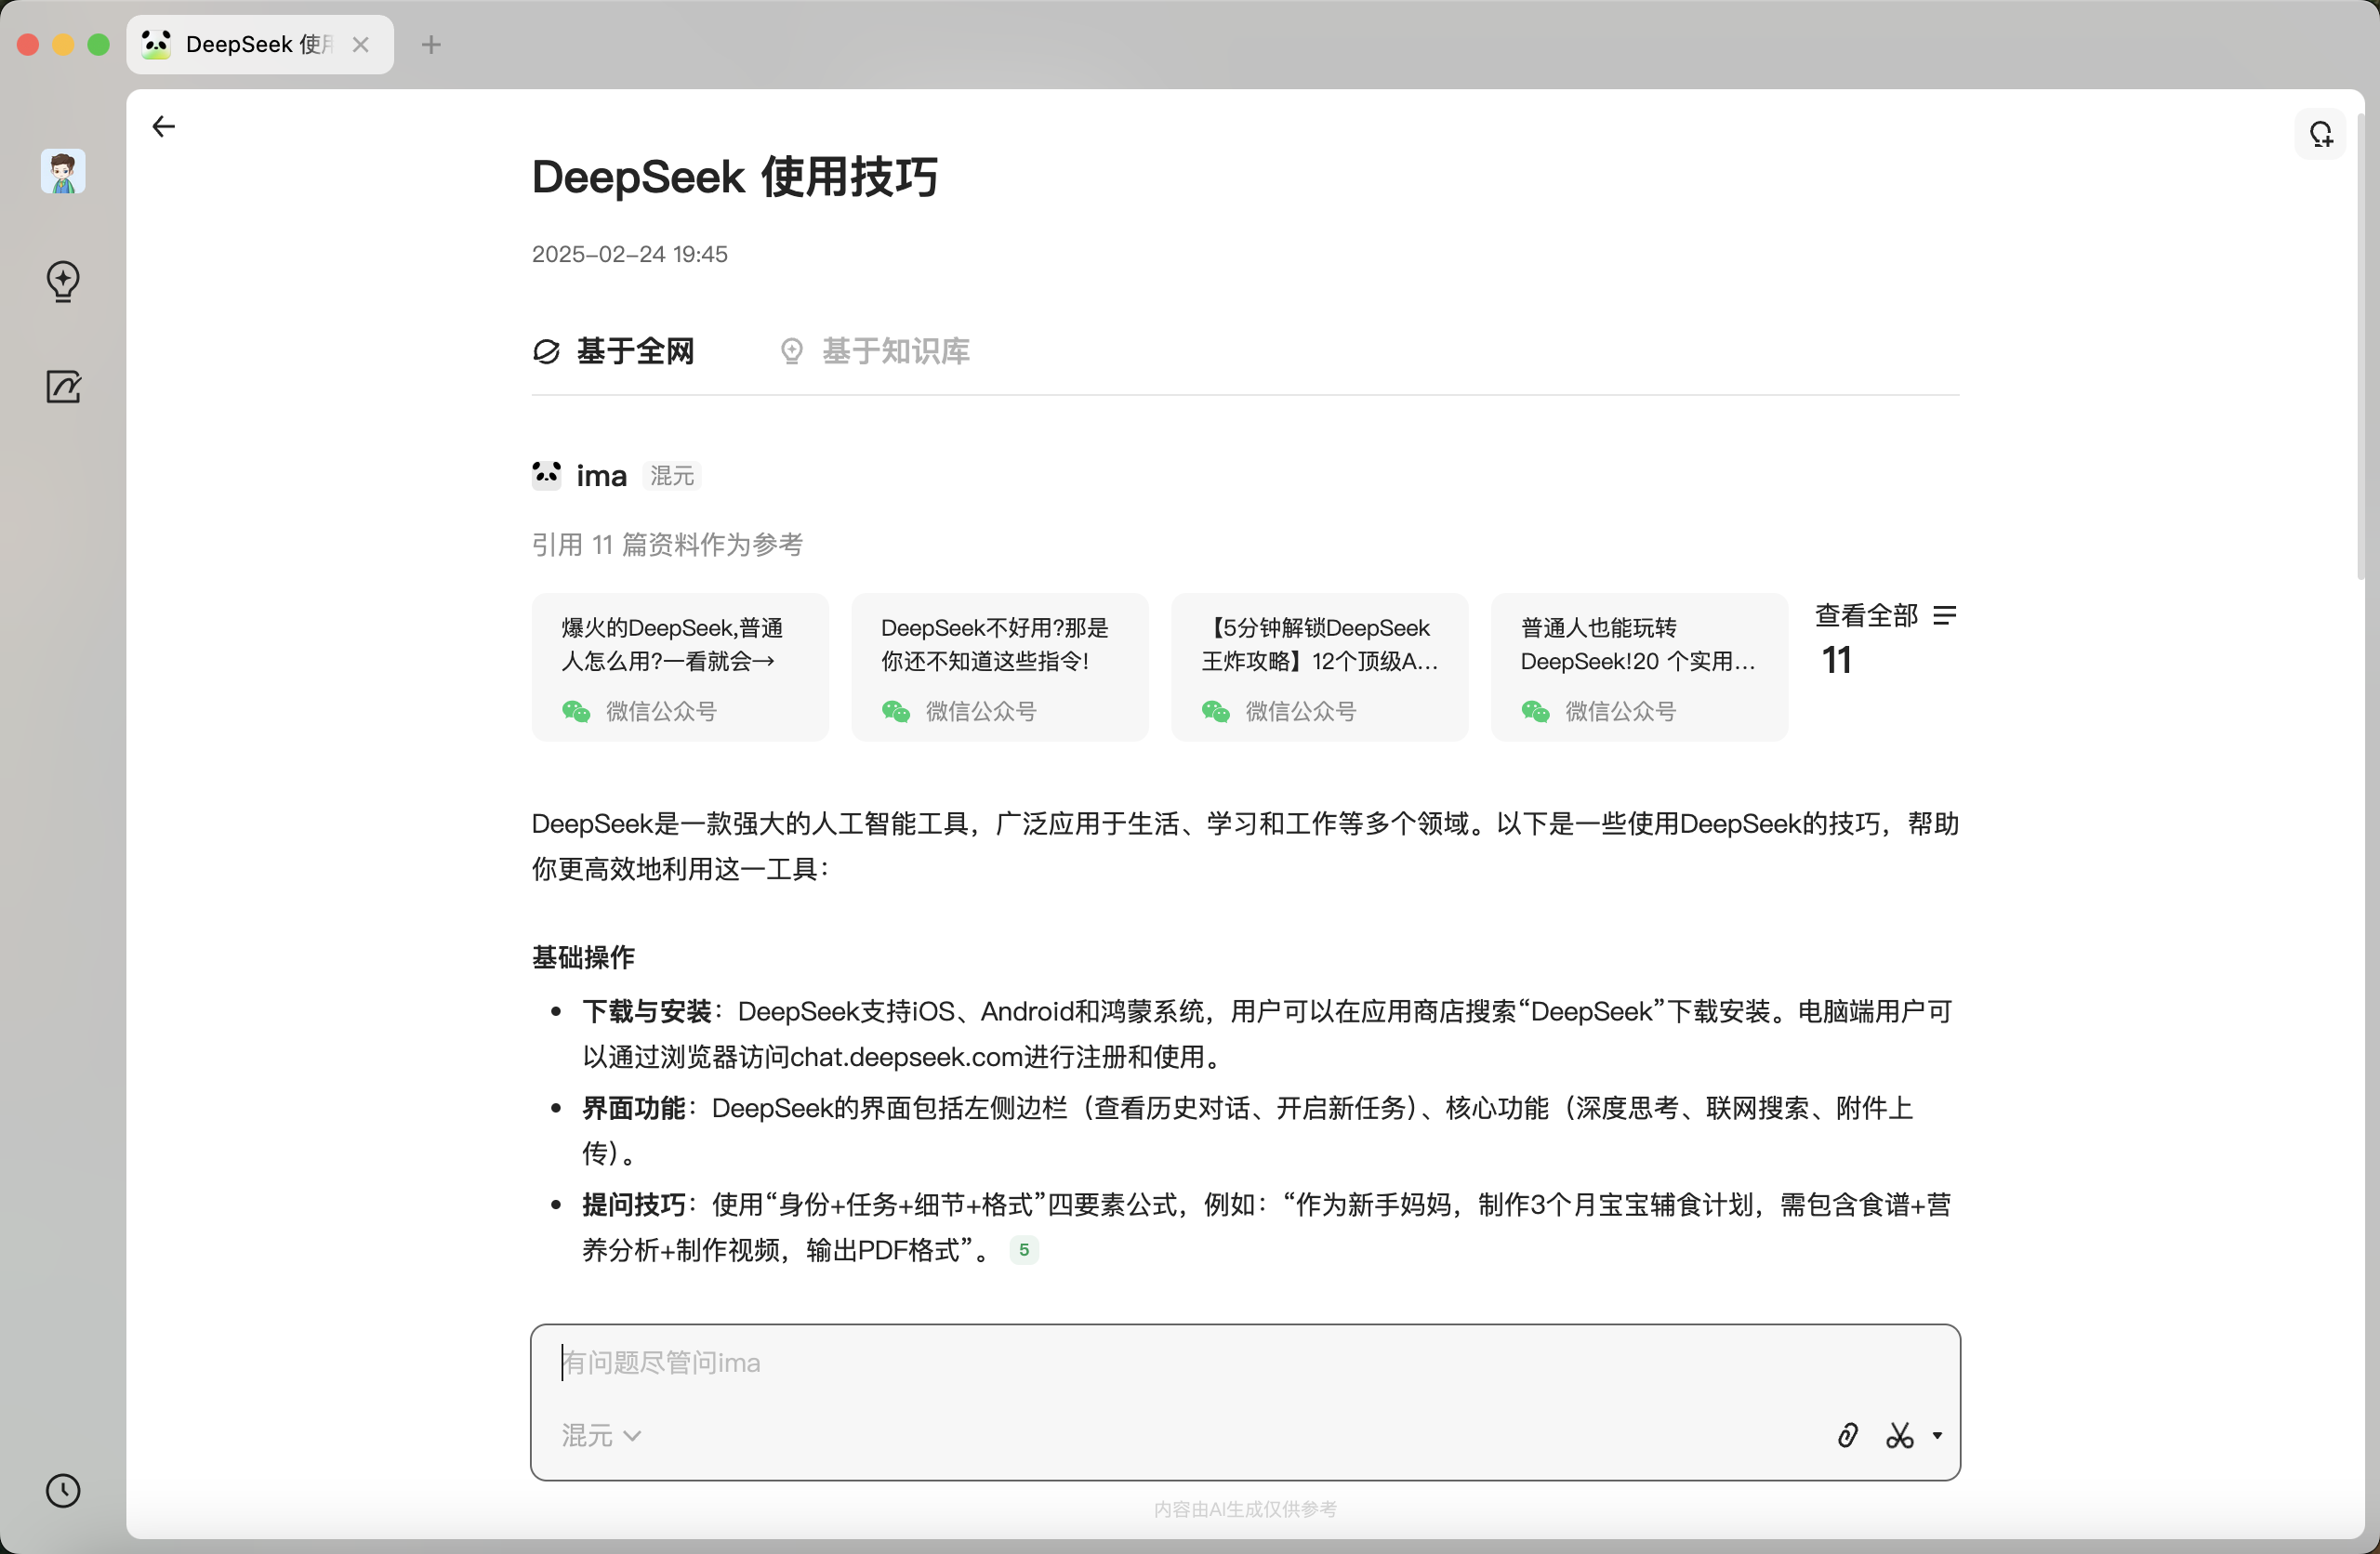Click the macOS yellow minimize button
Viewport: 2380px width, 1554px height.
[63, 45]
